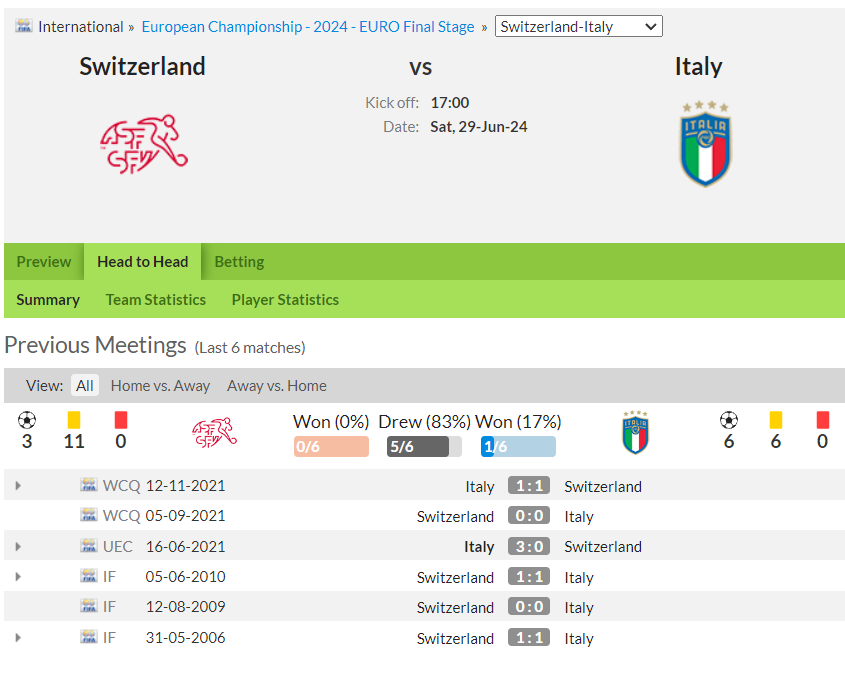Click the 3:0 score of Italy-Switzerland match
Image resolution: width=845 pixels, height=680 pixels.
[x=529, y=546]
